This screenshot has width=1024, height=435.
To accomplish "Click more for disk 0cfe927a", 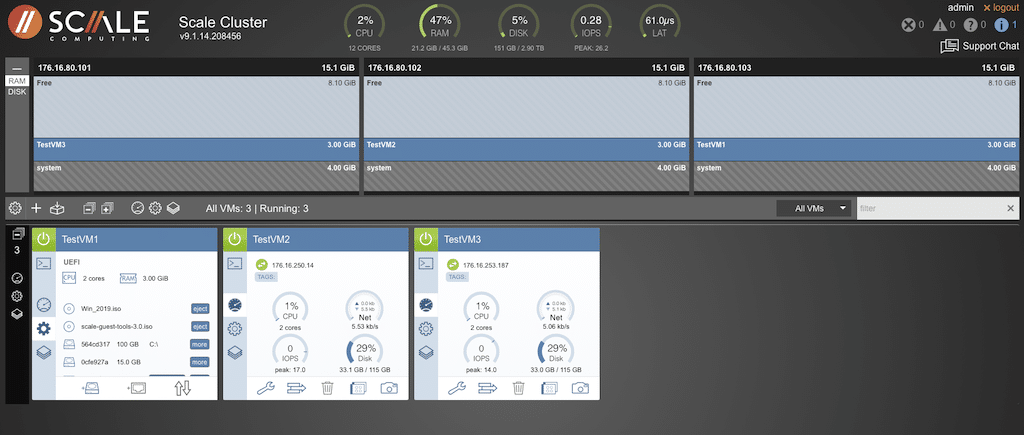I will pos(200,362).
